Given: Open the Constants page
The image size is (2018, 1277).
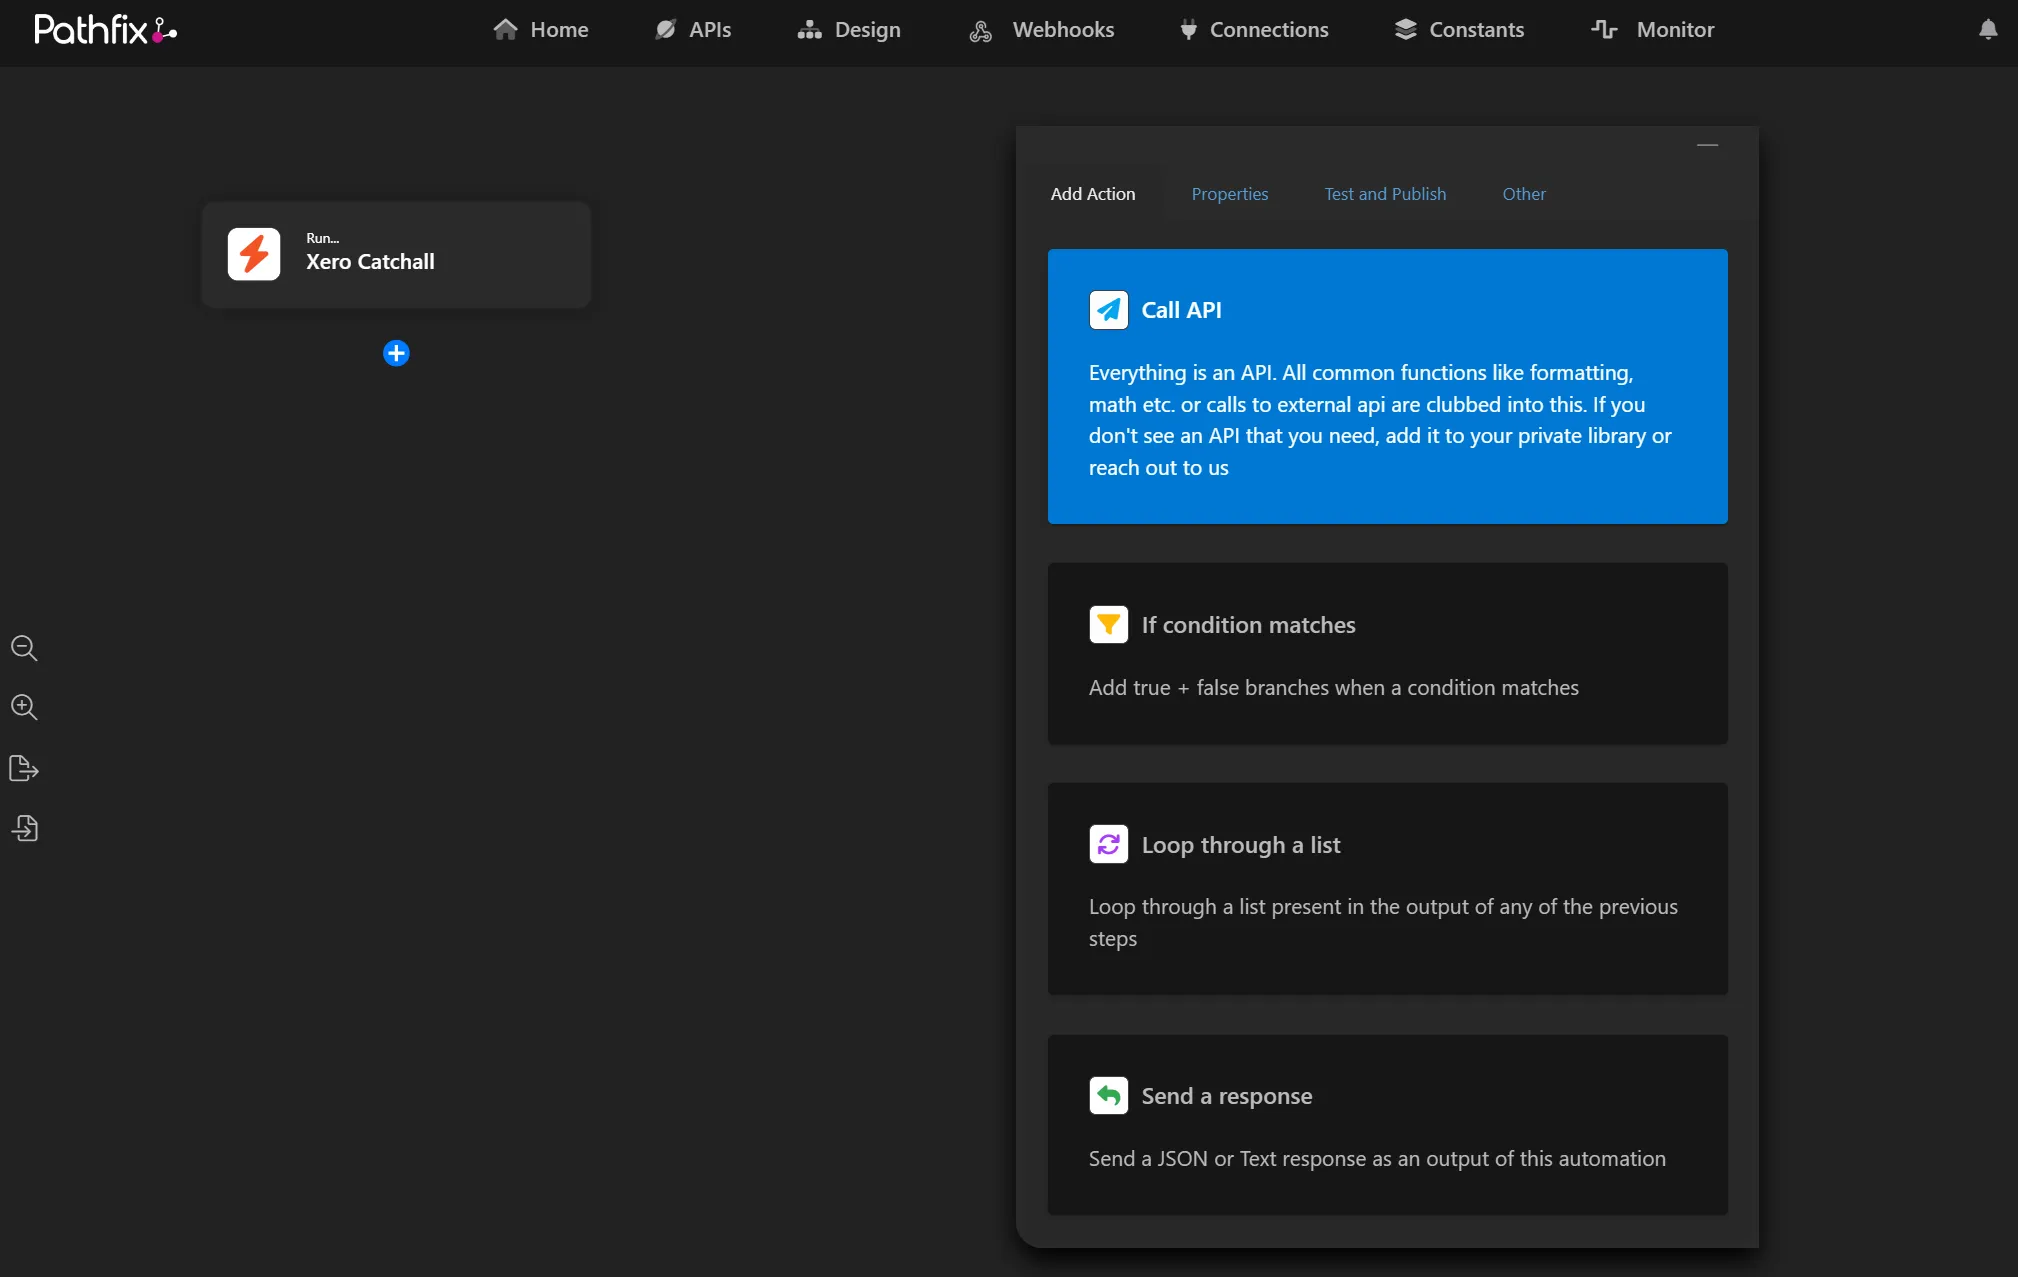Looking at the screenshot, I should pos(1459,30).
